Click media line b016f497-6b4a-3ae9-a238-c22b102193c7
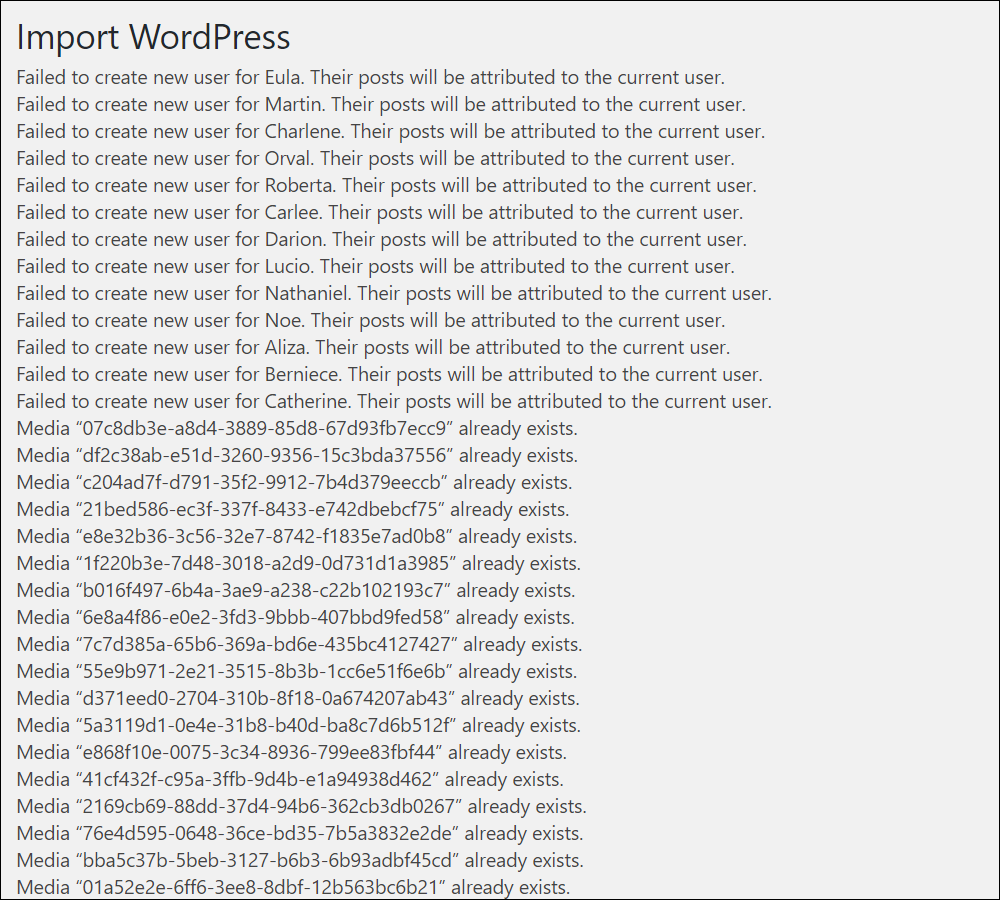This screenshot has width=1000, height=900. tap(296, 591)
